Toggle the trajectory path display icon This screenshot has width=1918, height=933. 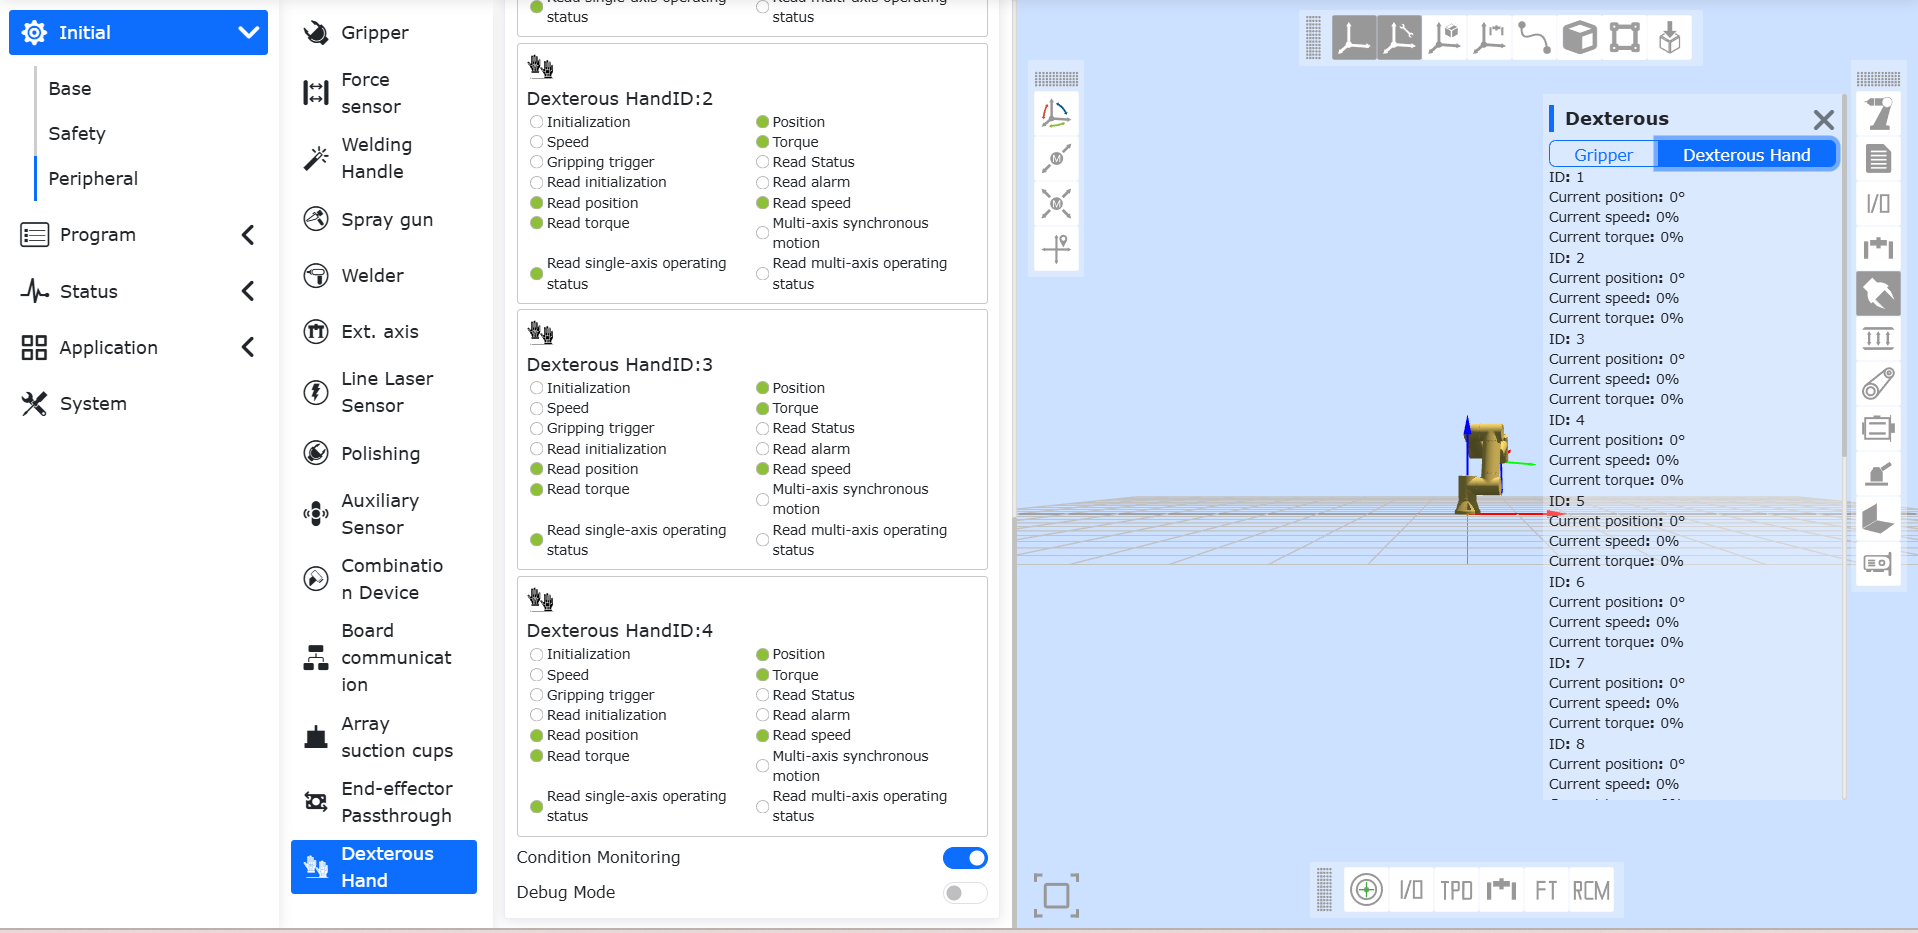[1534, 38]
